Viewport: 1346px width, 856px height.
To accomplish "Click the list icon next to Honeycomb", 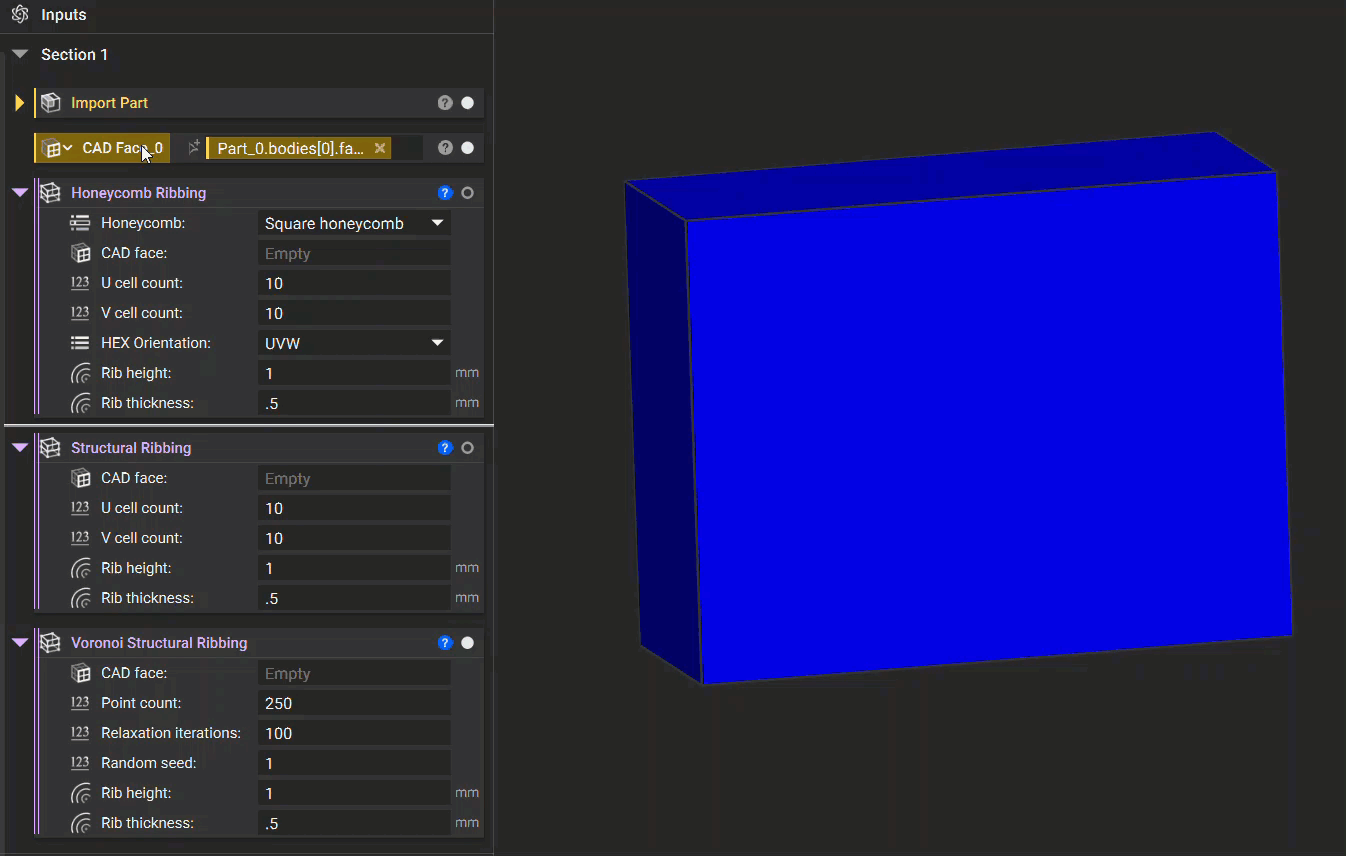I will (x=79, y=222).
